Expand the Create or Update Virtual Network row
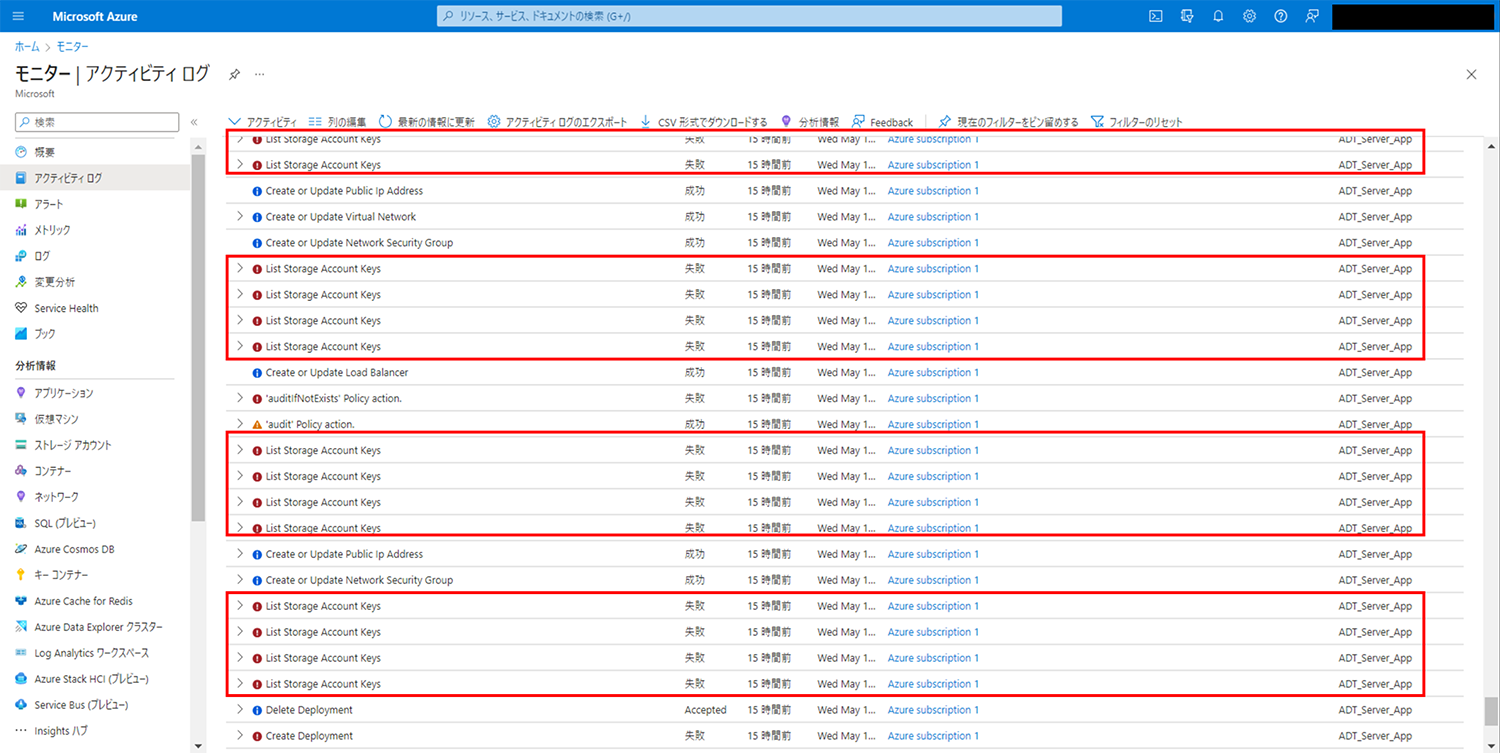The image size is (1500, 753). pyautogui.click(x=240, y=217)
